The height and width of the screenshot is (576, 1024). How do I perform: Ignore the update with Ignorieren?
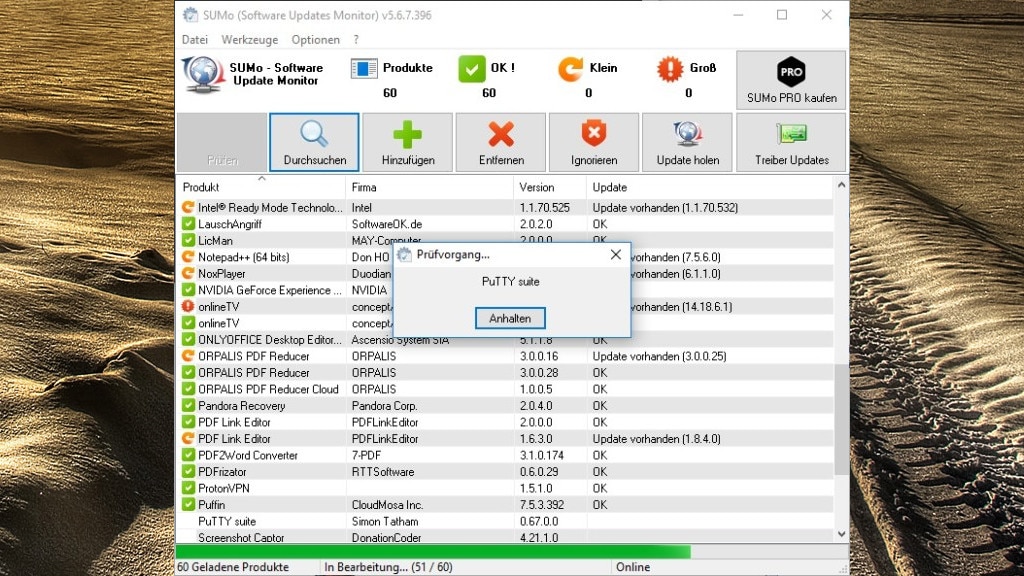coord(594,142)
